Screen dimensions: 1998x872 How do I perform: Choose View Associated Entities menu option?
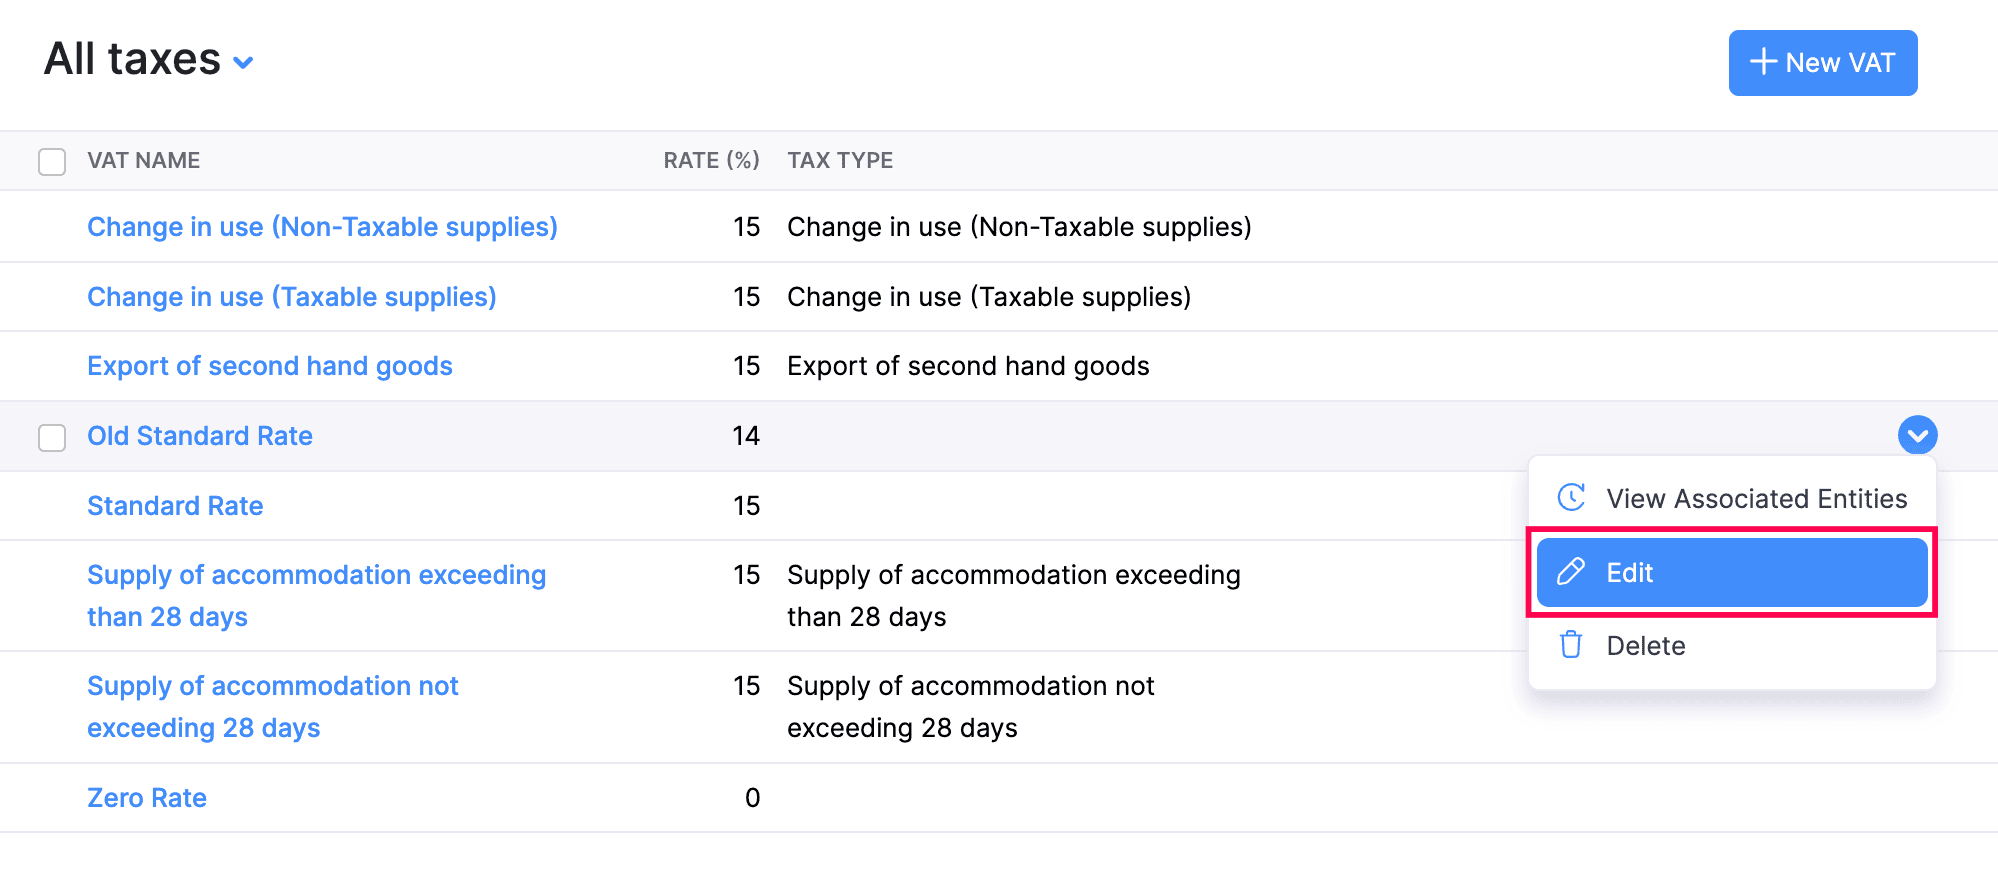point(1756,498)
